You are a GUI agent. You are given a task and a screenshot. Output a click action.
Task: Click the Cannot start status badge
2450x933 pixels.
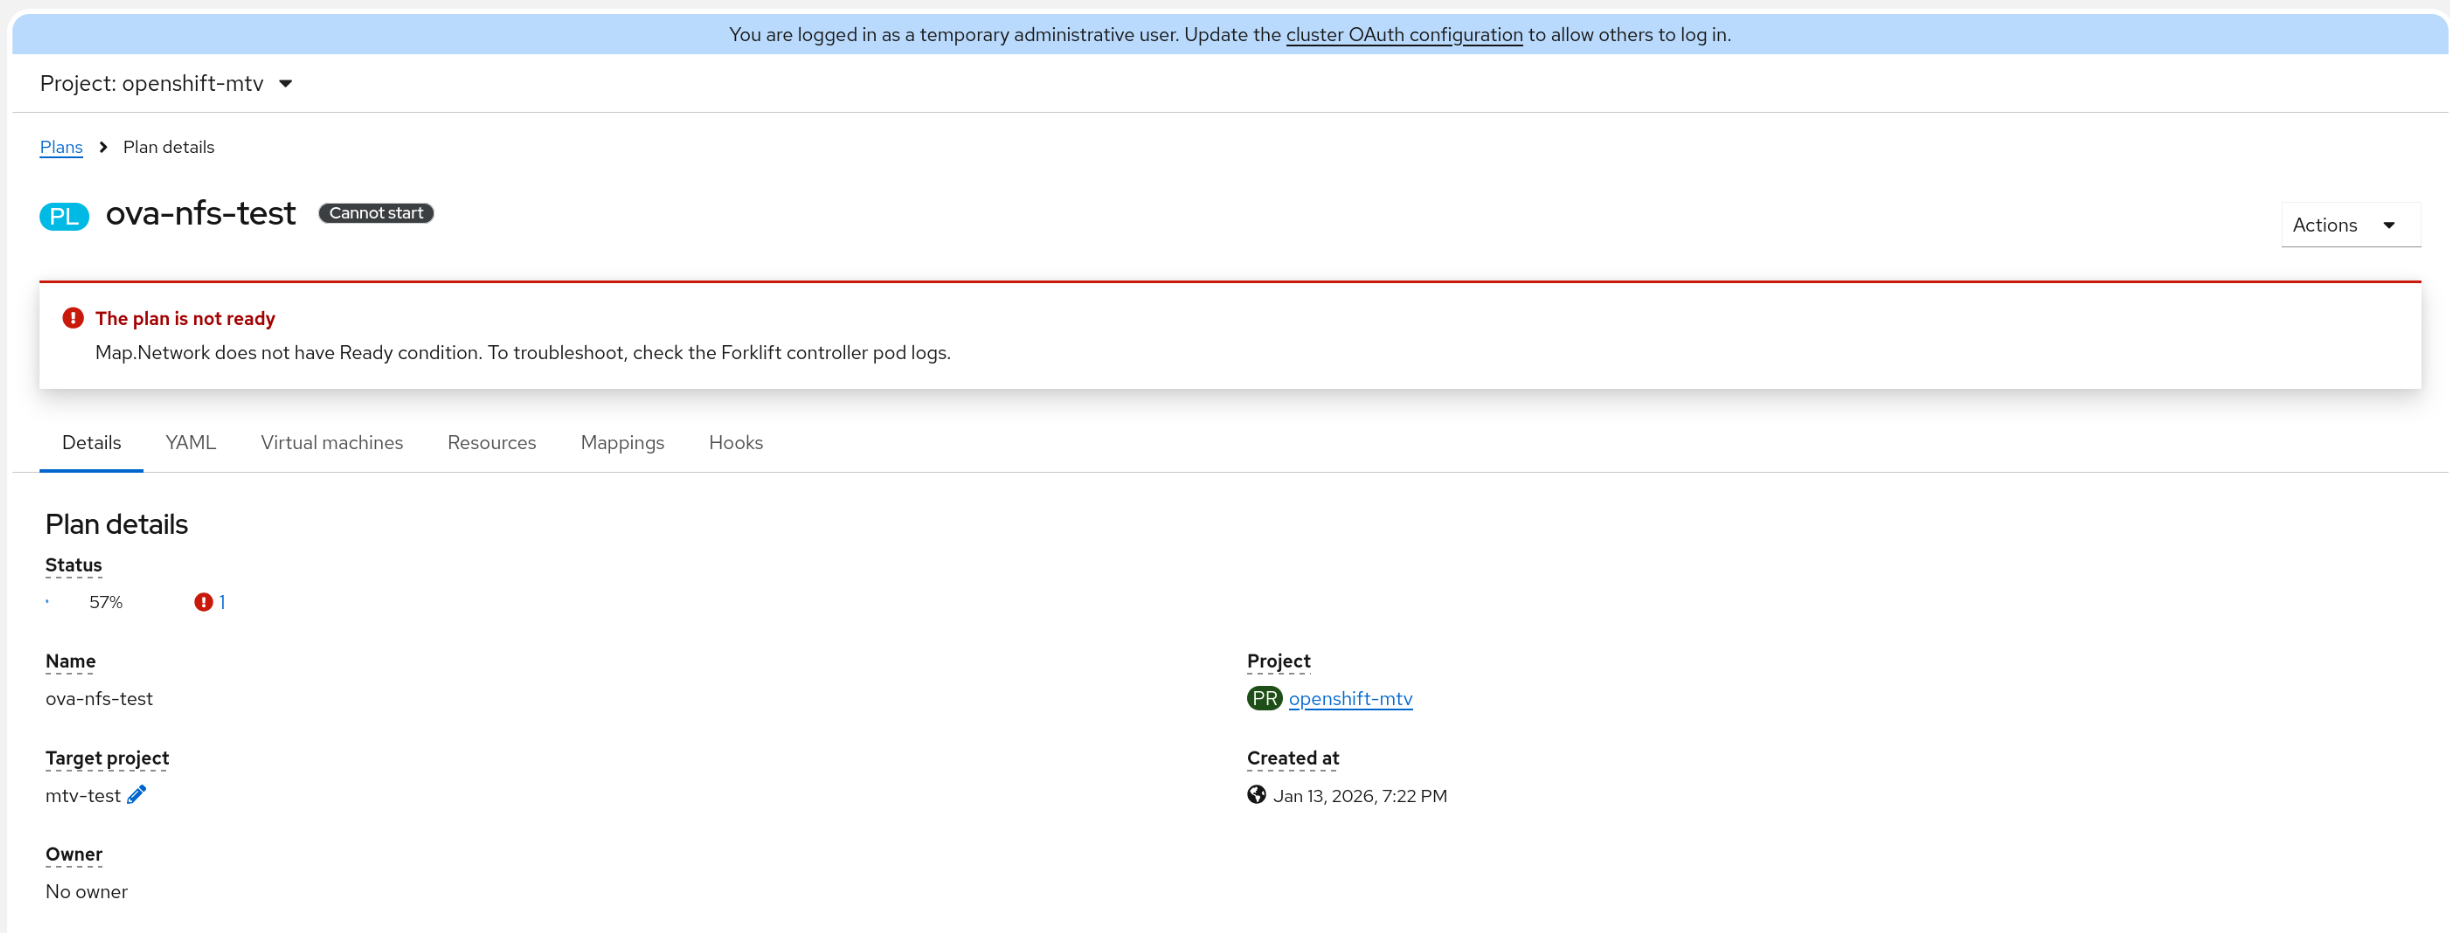click(x=376, y=213)
